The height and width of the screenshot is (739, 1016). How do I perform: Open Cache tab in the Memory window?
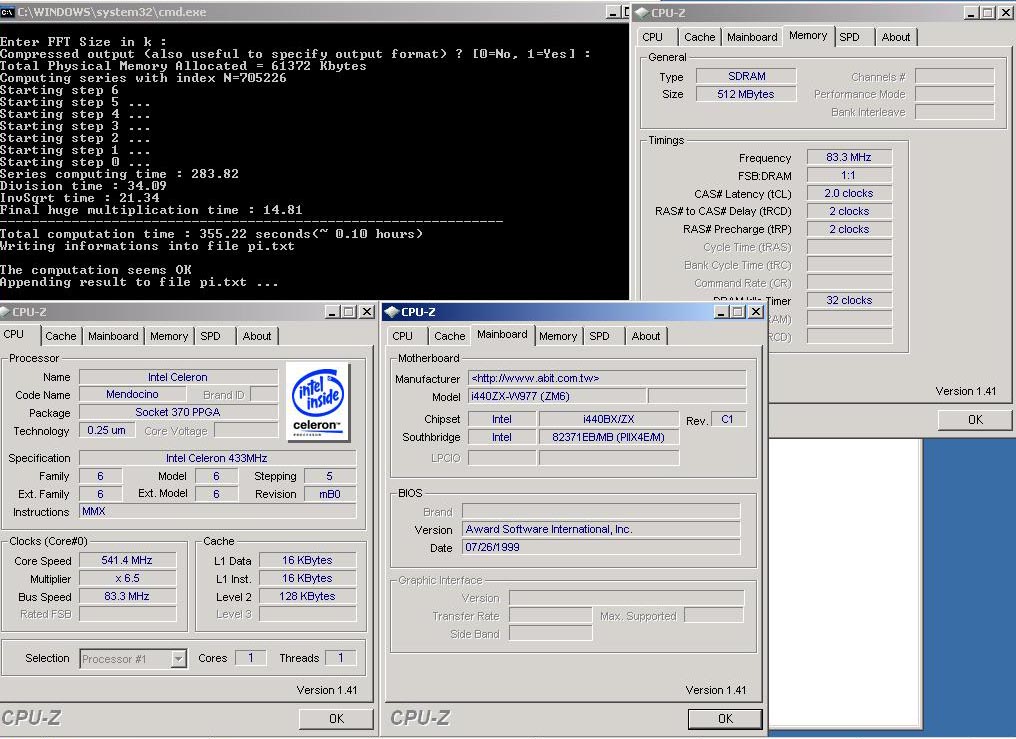(700, 38)
